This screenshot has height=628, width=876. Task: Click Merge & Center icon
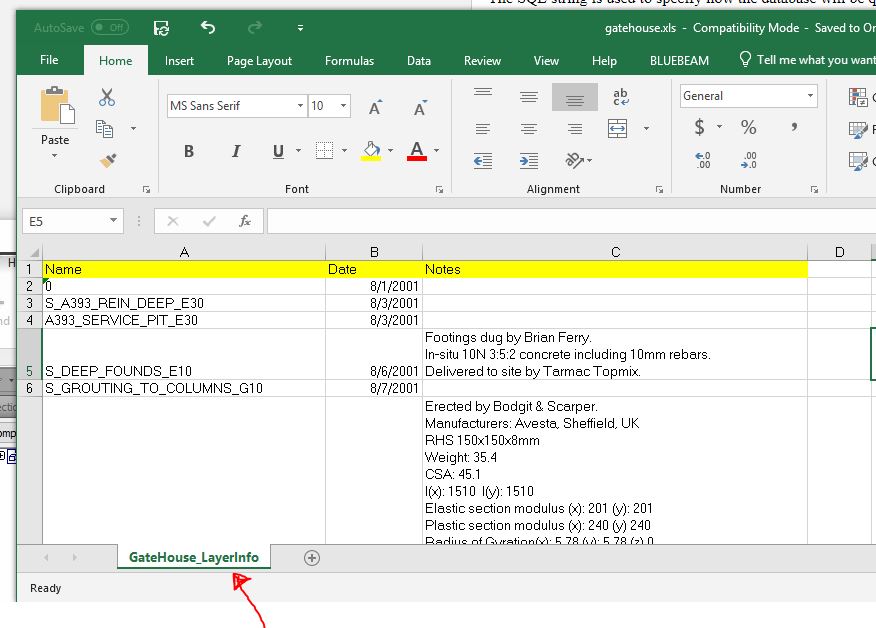[617, 129]
